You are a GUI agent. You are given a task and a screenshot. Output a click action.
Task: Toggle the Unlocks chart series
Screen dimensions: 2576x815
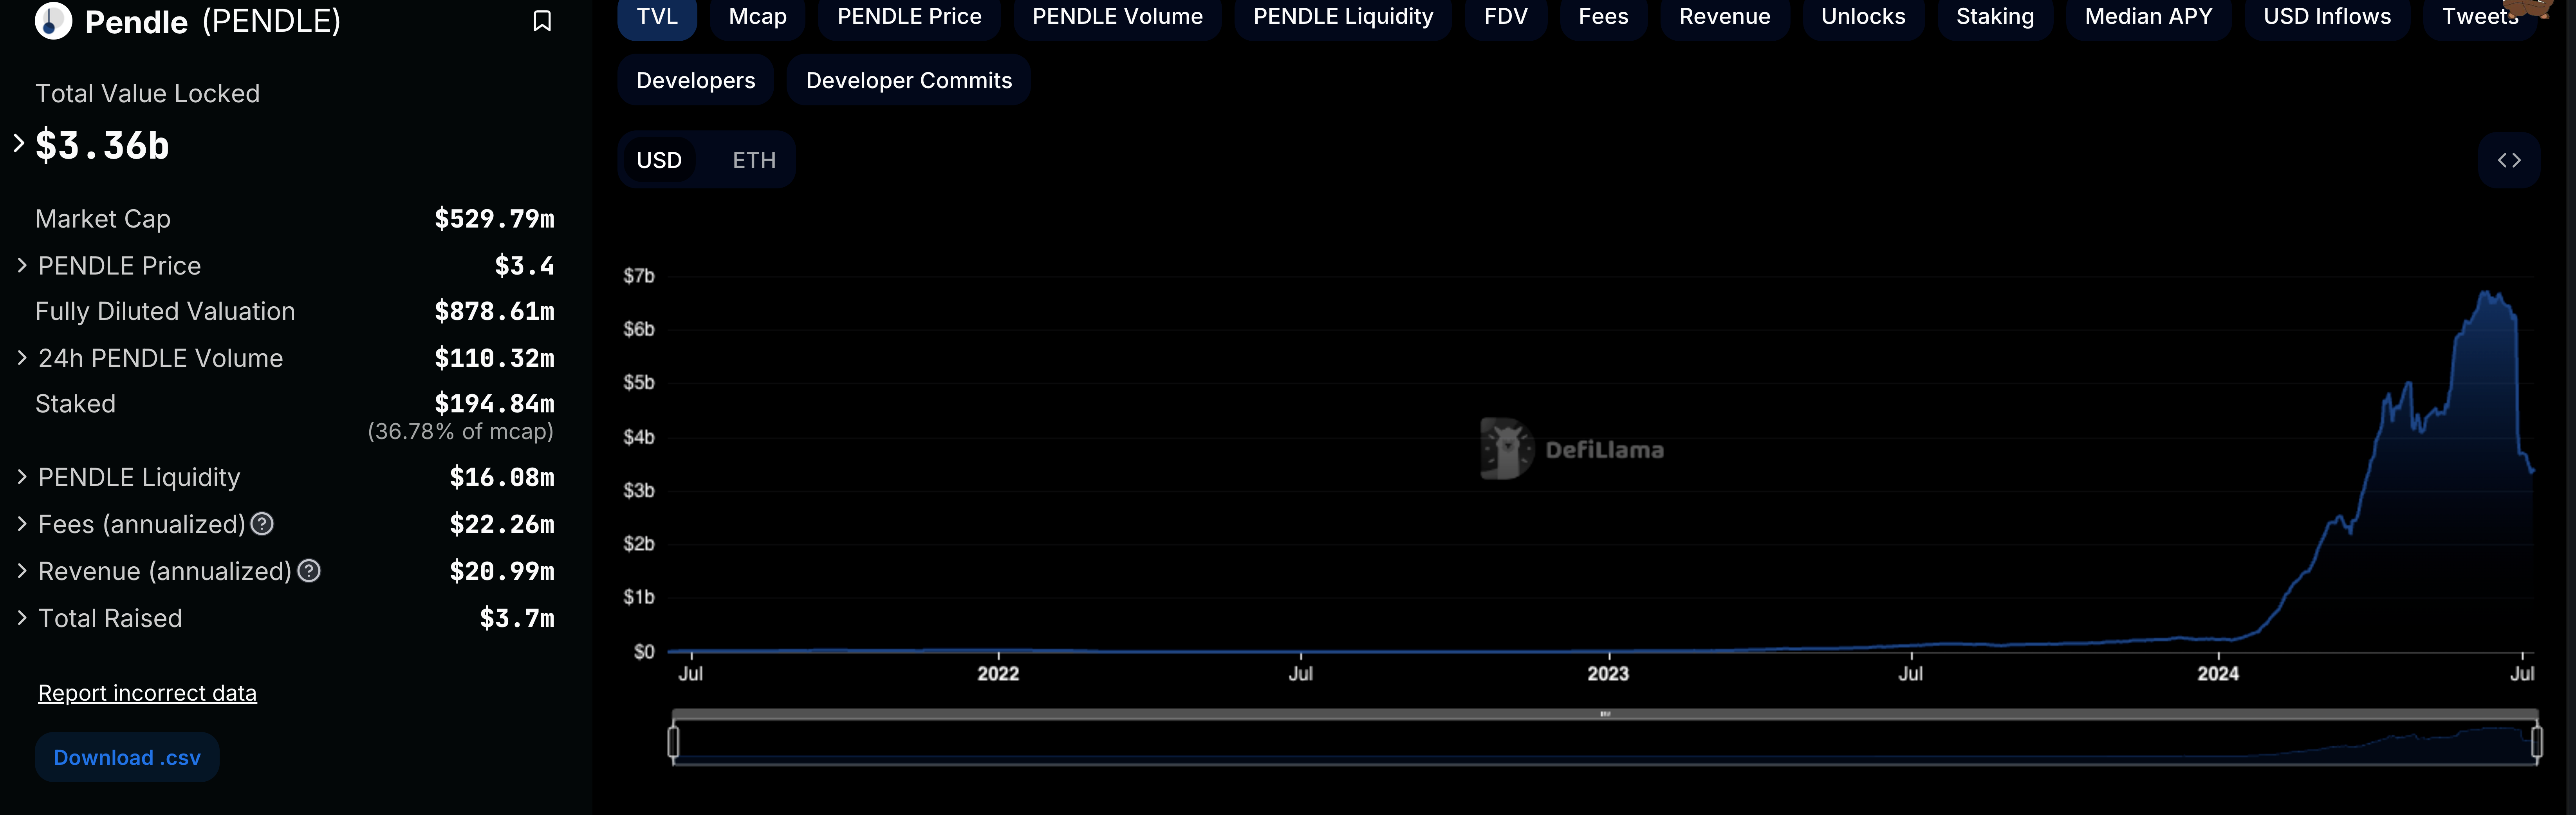[1863, 17]
